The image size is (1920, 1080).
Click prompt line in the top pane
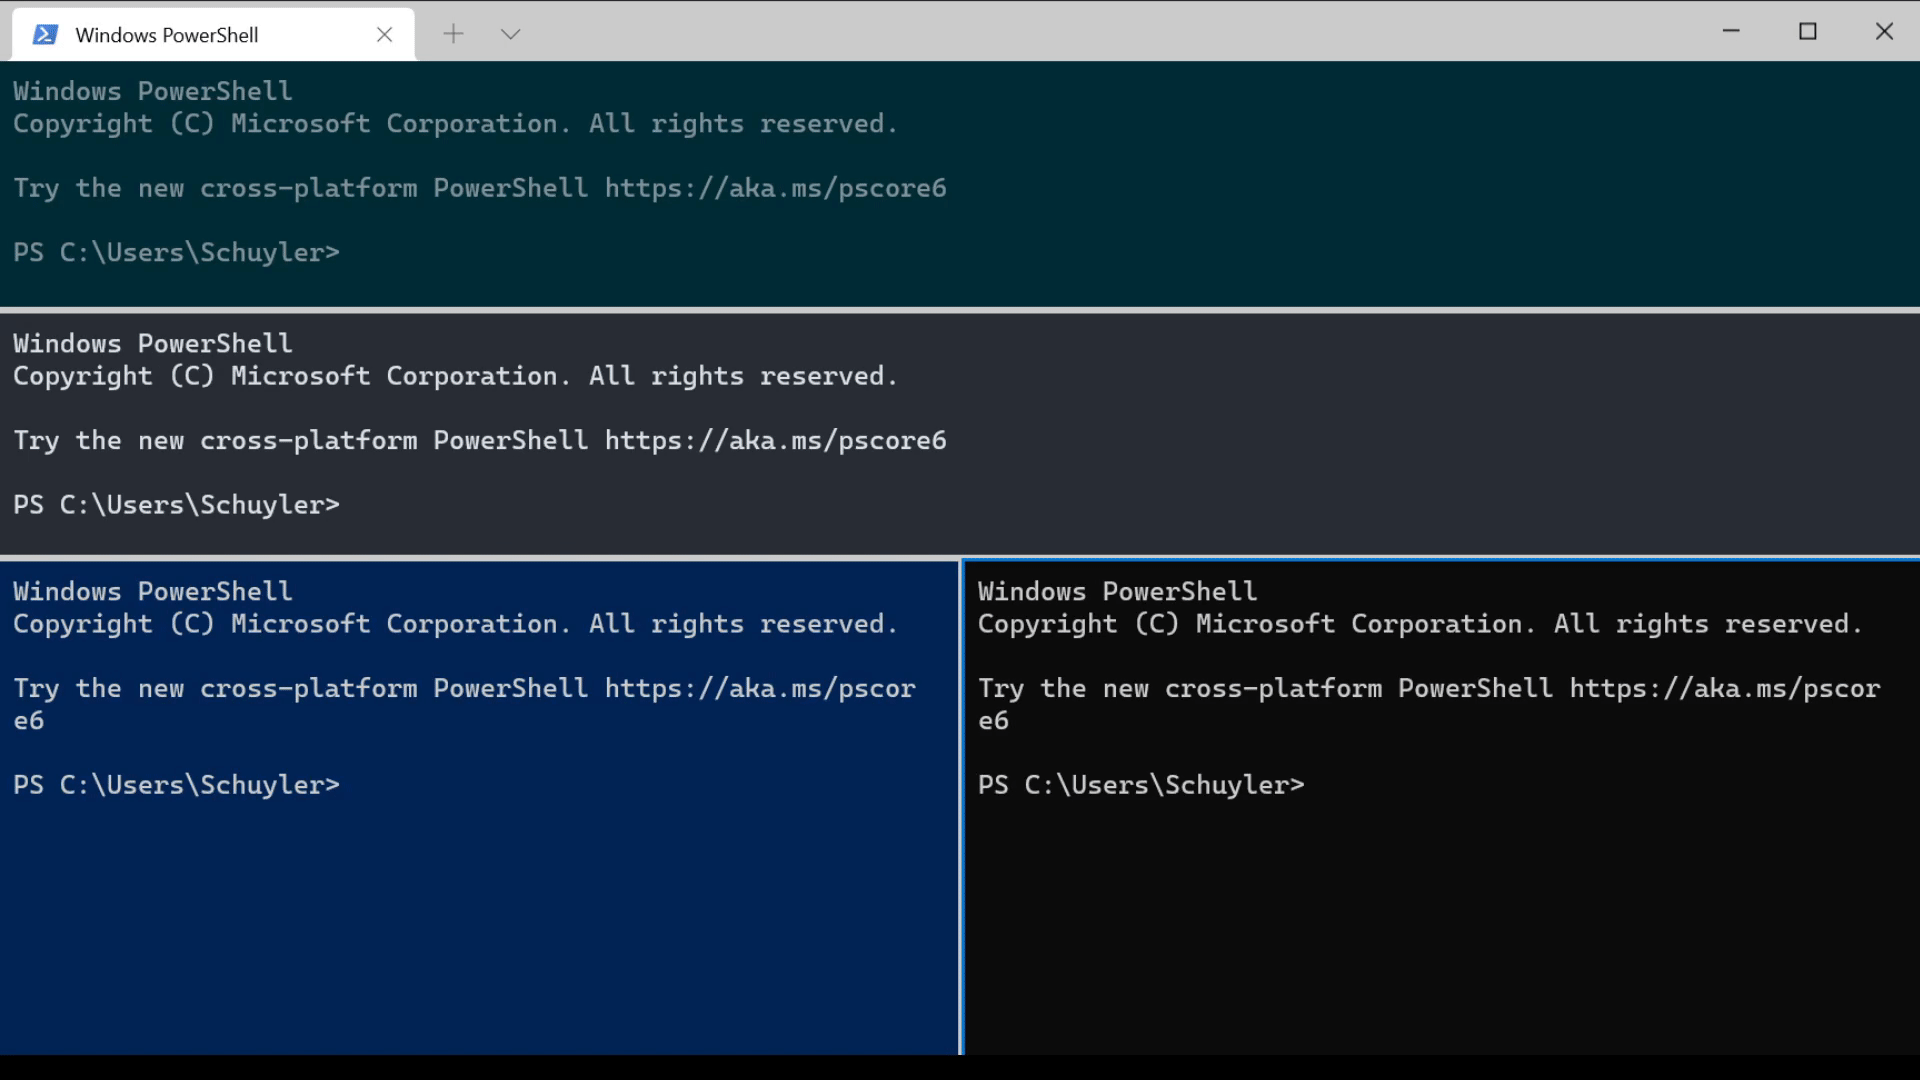(176, 252)
